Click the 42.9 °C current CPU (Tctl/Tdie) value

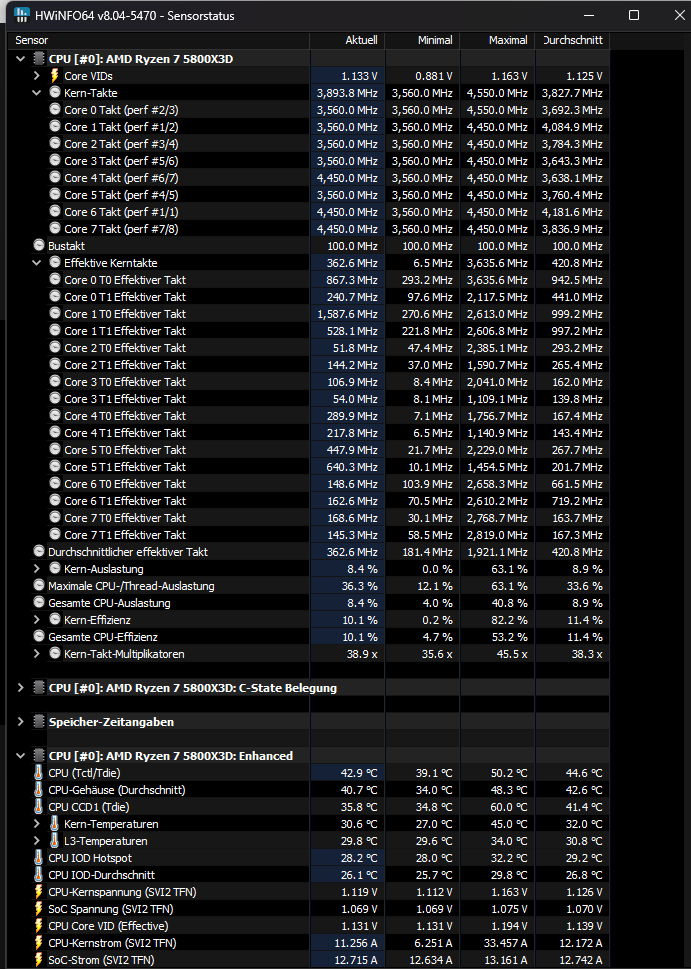358,772
